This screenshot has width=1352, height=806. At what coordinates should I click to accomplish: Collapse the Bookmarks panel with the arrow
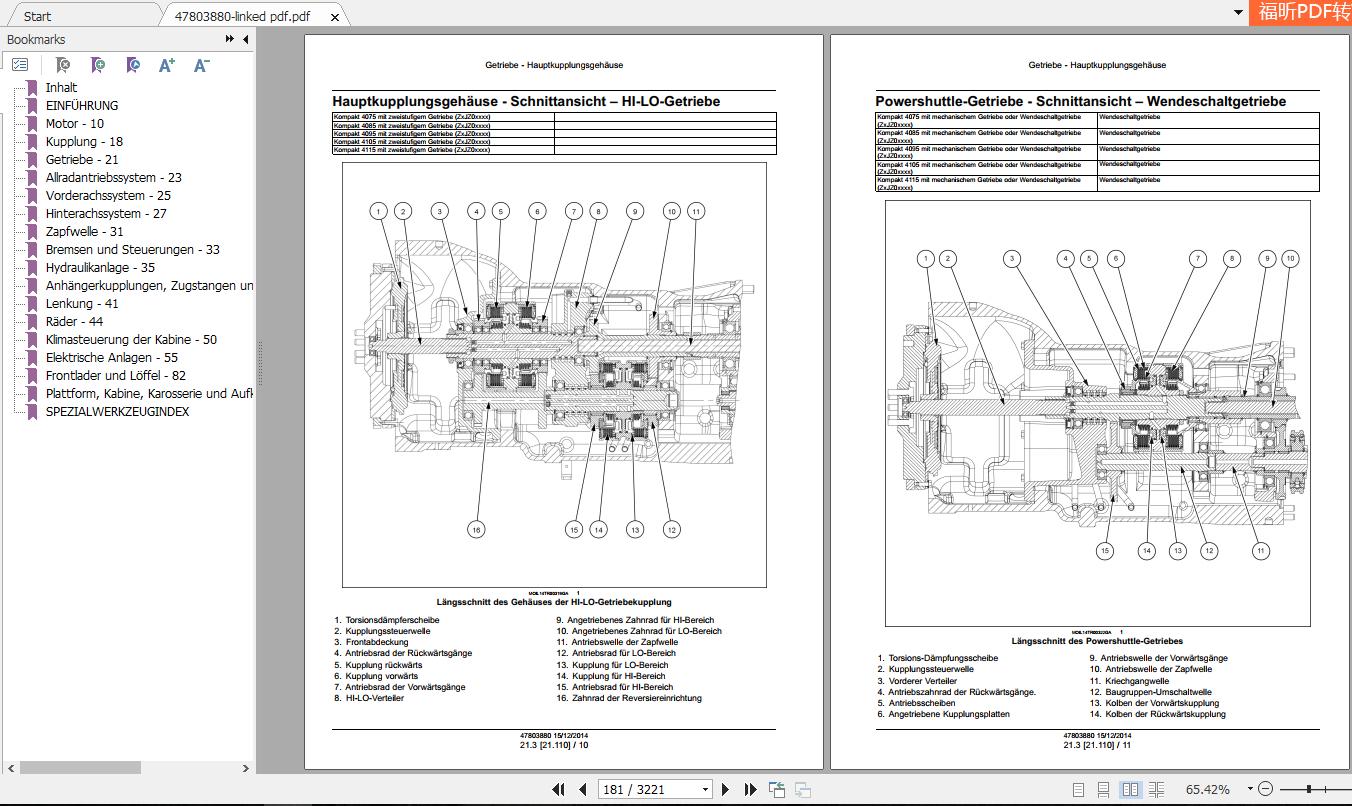coord(243,39)
